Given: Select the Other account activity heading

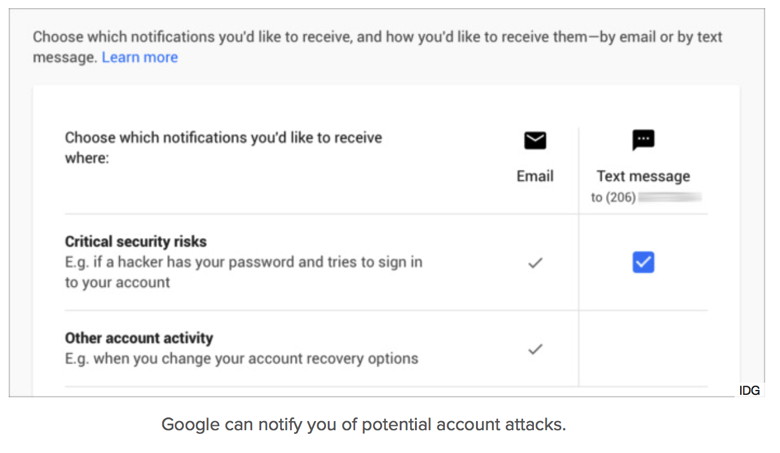Looking at the screenshot, I should 139,338.
